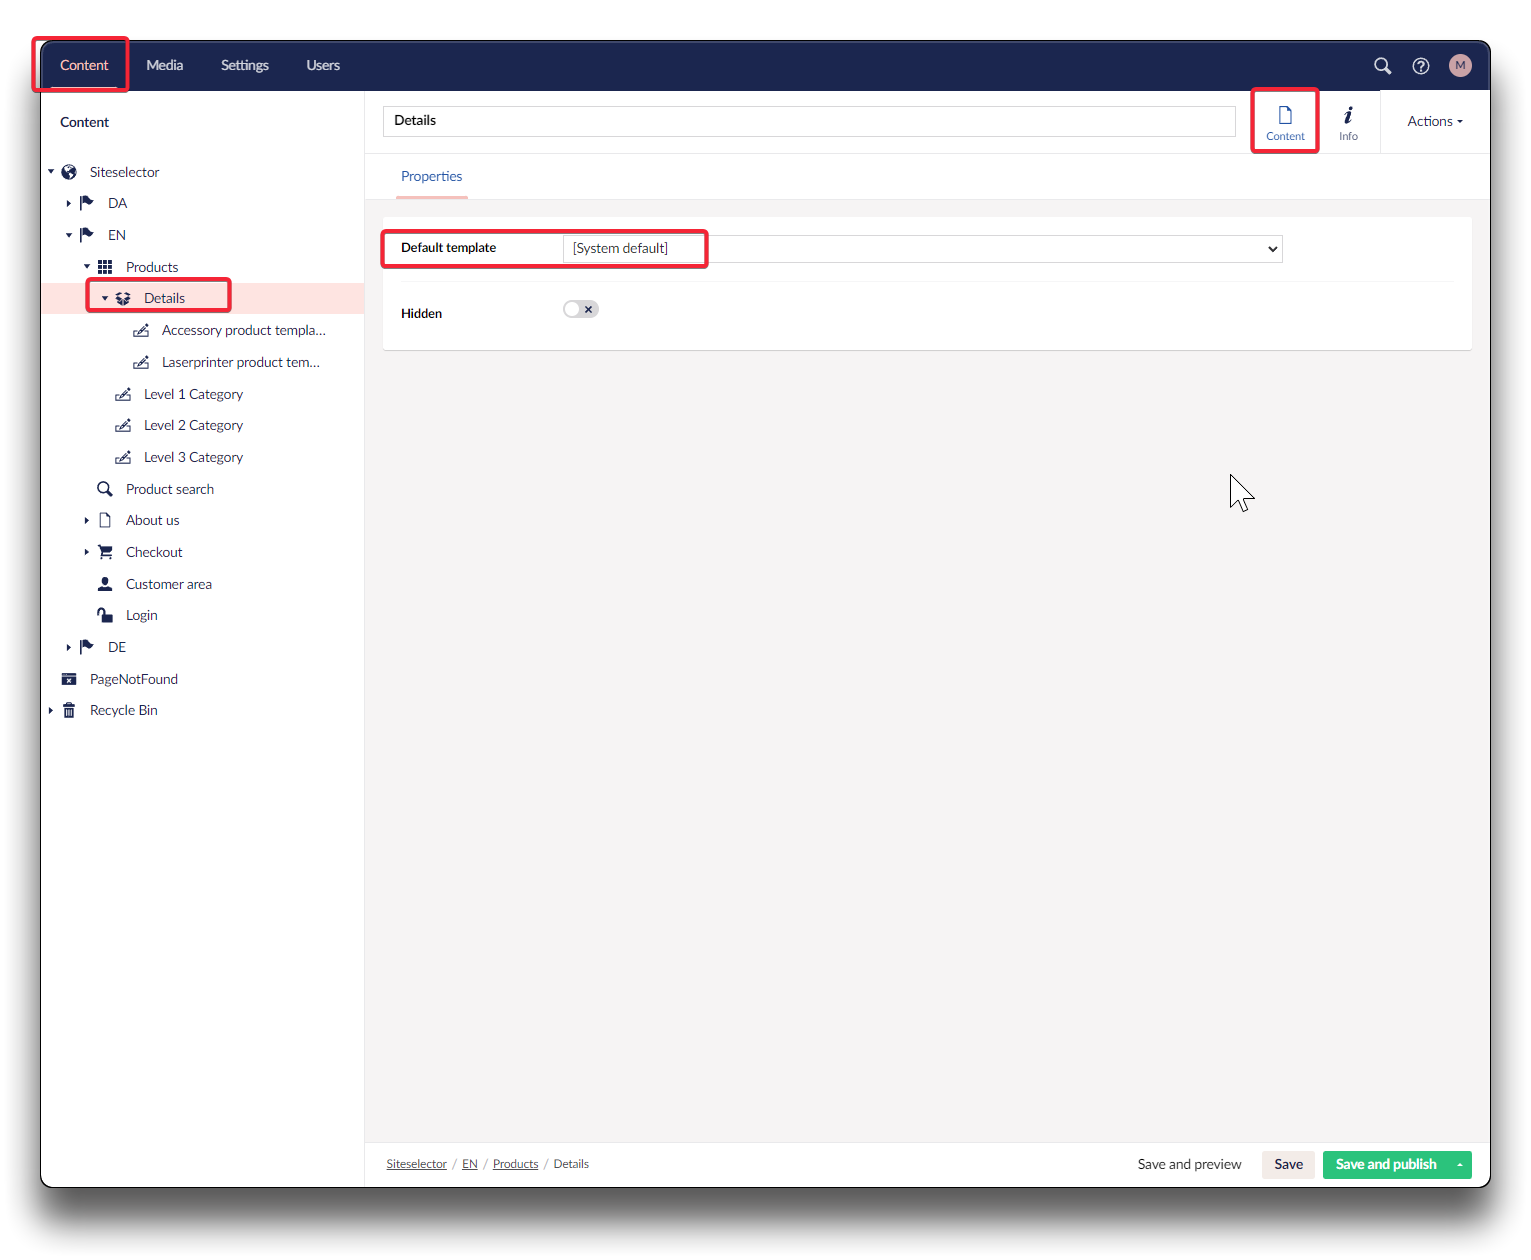Click the About us document icon
1531x1260 pixels.
click(105, 520)
